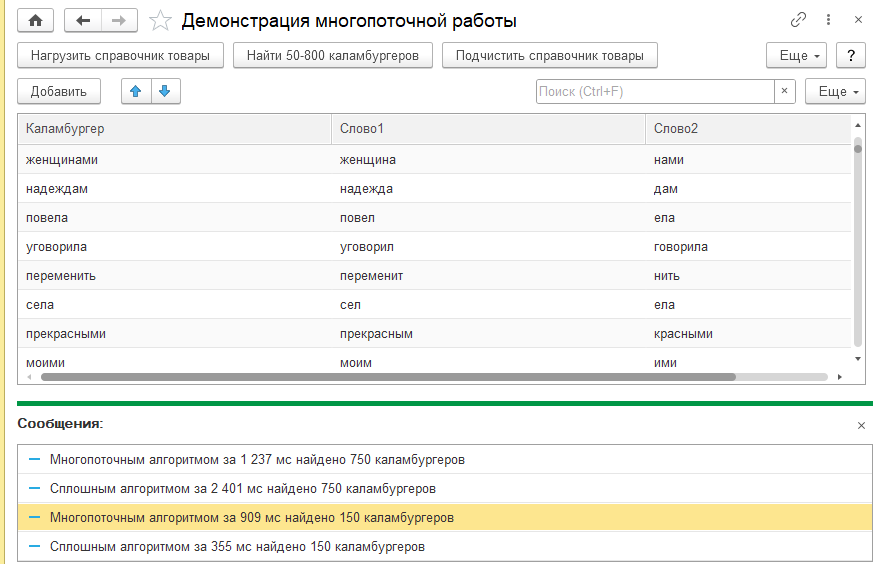This screenshot has height=564, width=876.
Task: Click the Добавить button
Action: point(59,91)
